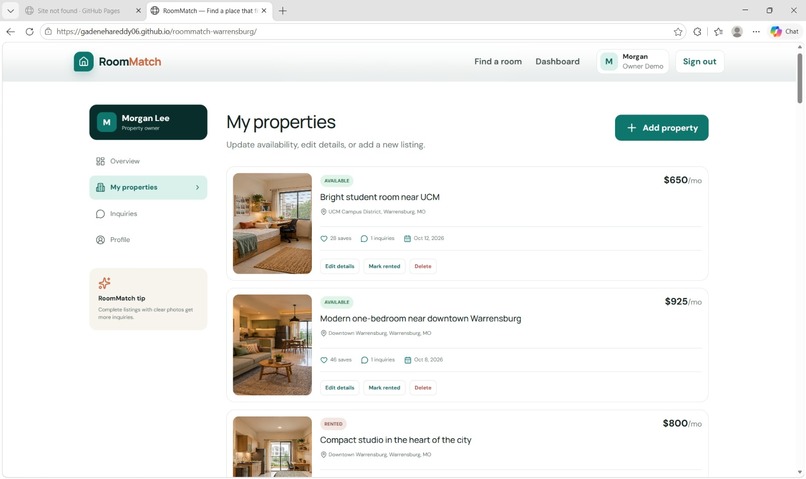Click inquiries bubble icon on Modern one-bedroom listing
Screen dimensions: 806x479
coord(364,360)
